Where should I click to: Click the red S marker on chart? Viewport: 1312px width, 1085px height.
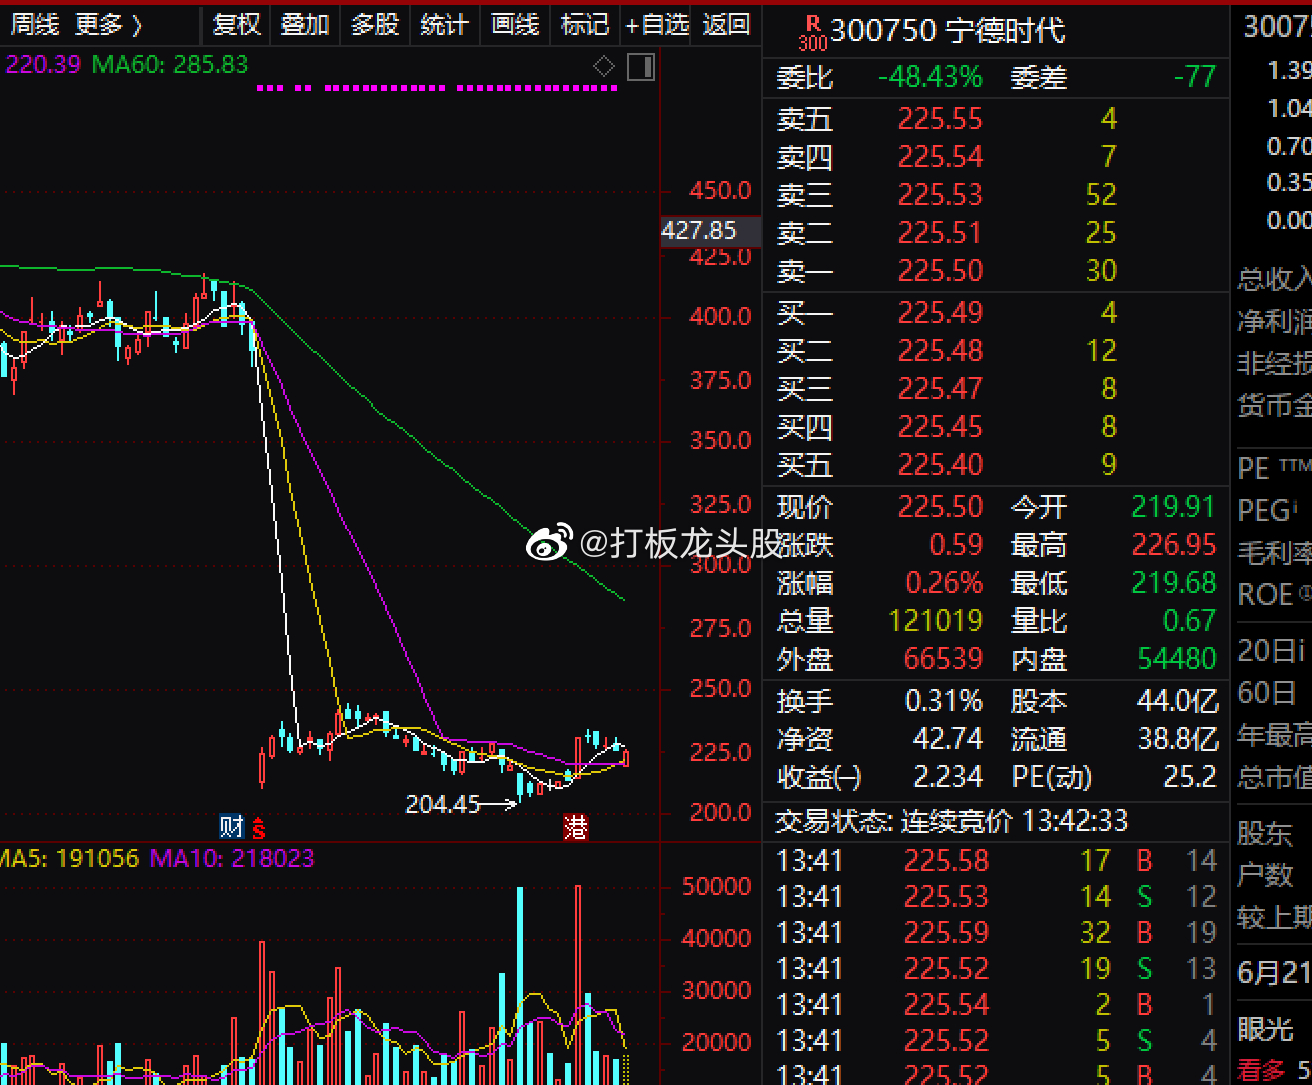(258, 828)
